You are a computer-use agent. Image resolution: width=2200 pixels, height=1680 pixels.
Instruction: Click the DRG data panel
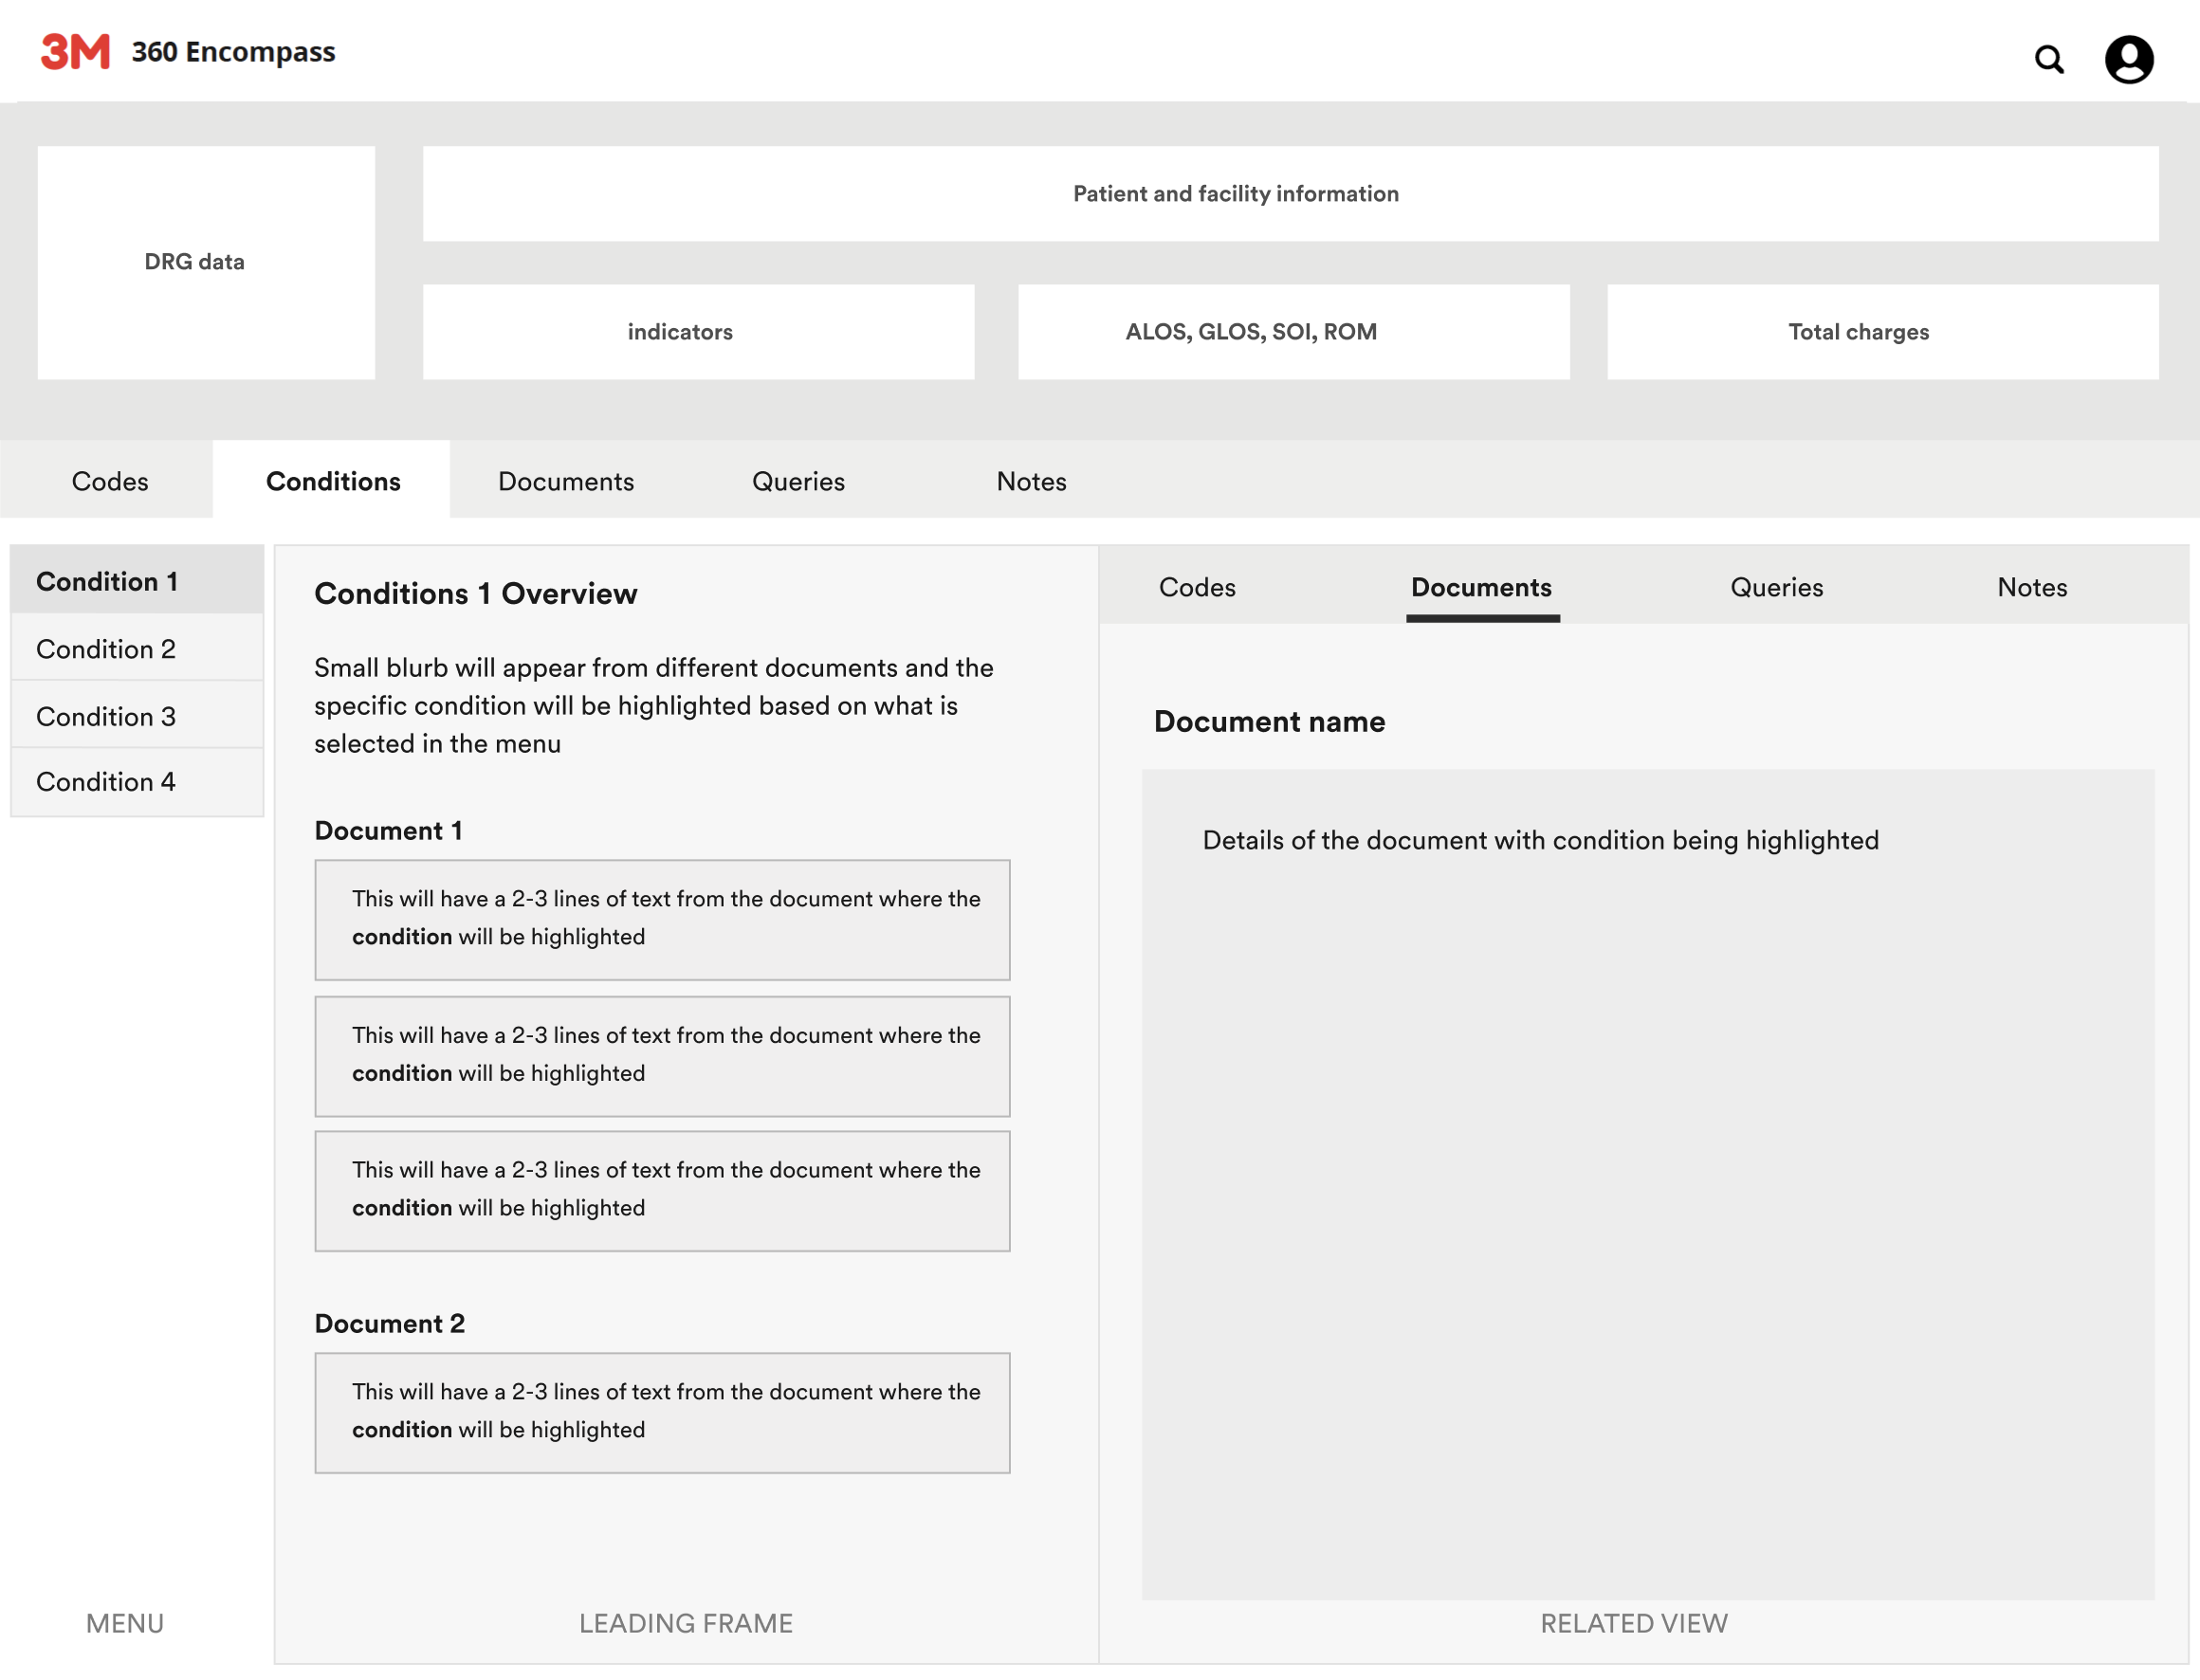206,262
